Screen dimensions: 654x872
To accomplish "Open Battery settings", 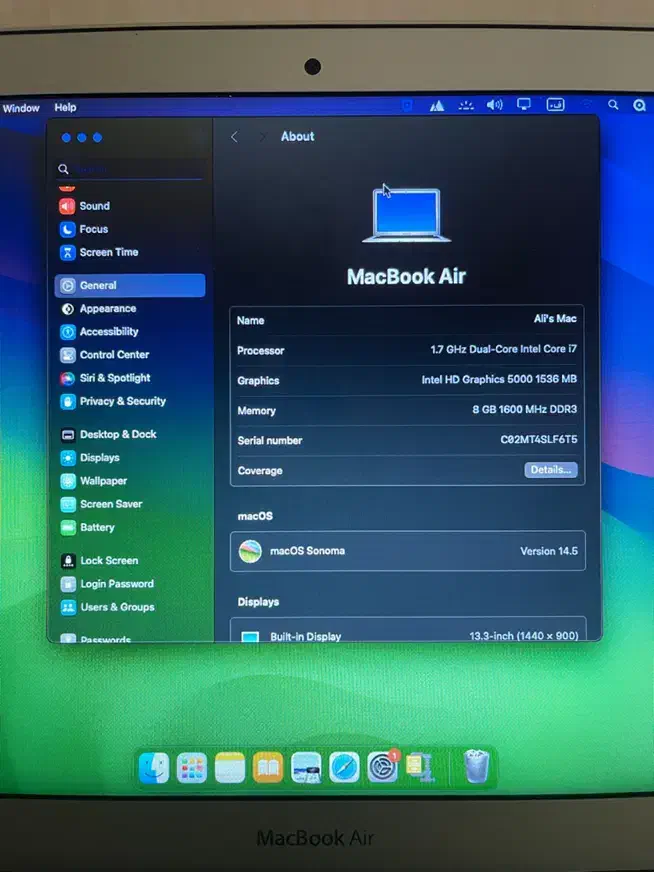I will tap(87, 528).
